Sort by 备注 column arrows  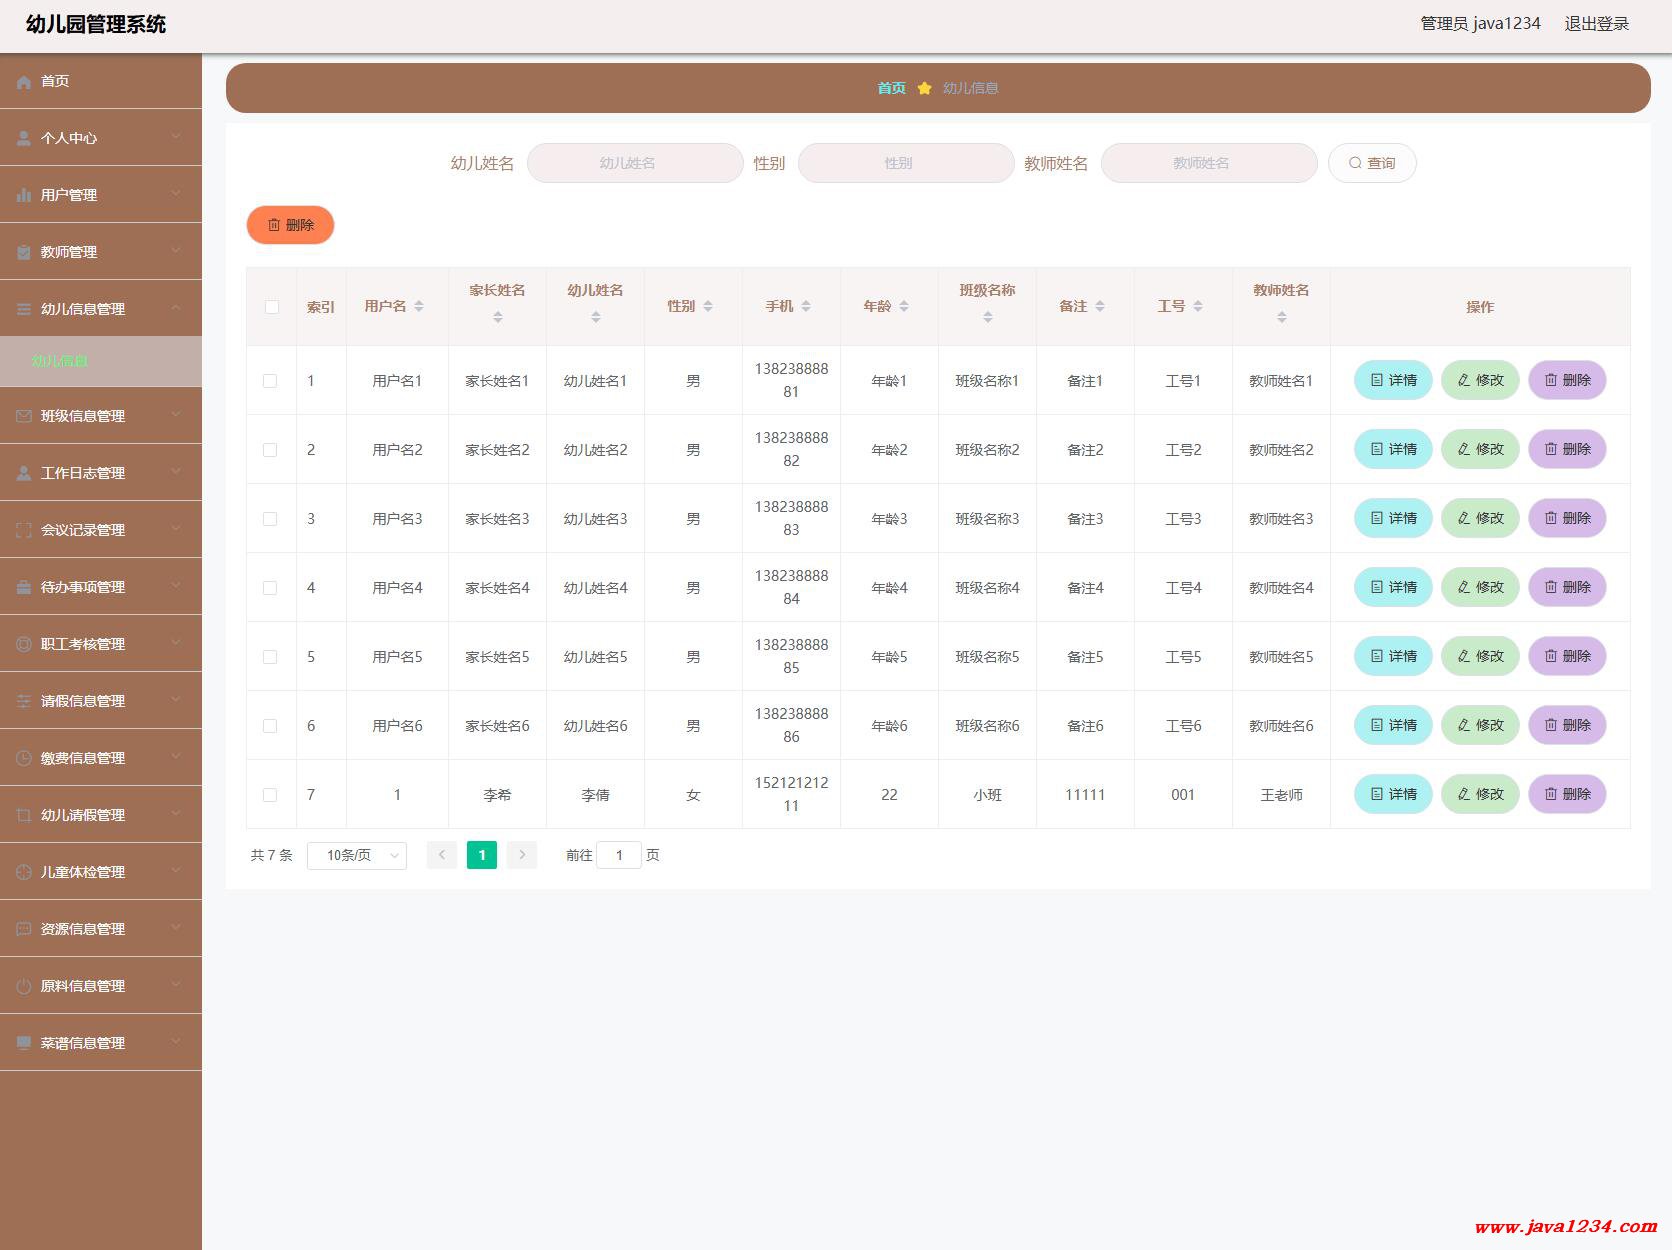click(x=1100, y=307)
